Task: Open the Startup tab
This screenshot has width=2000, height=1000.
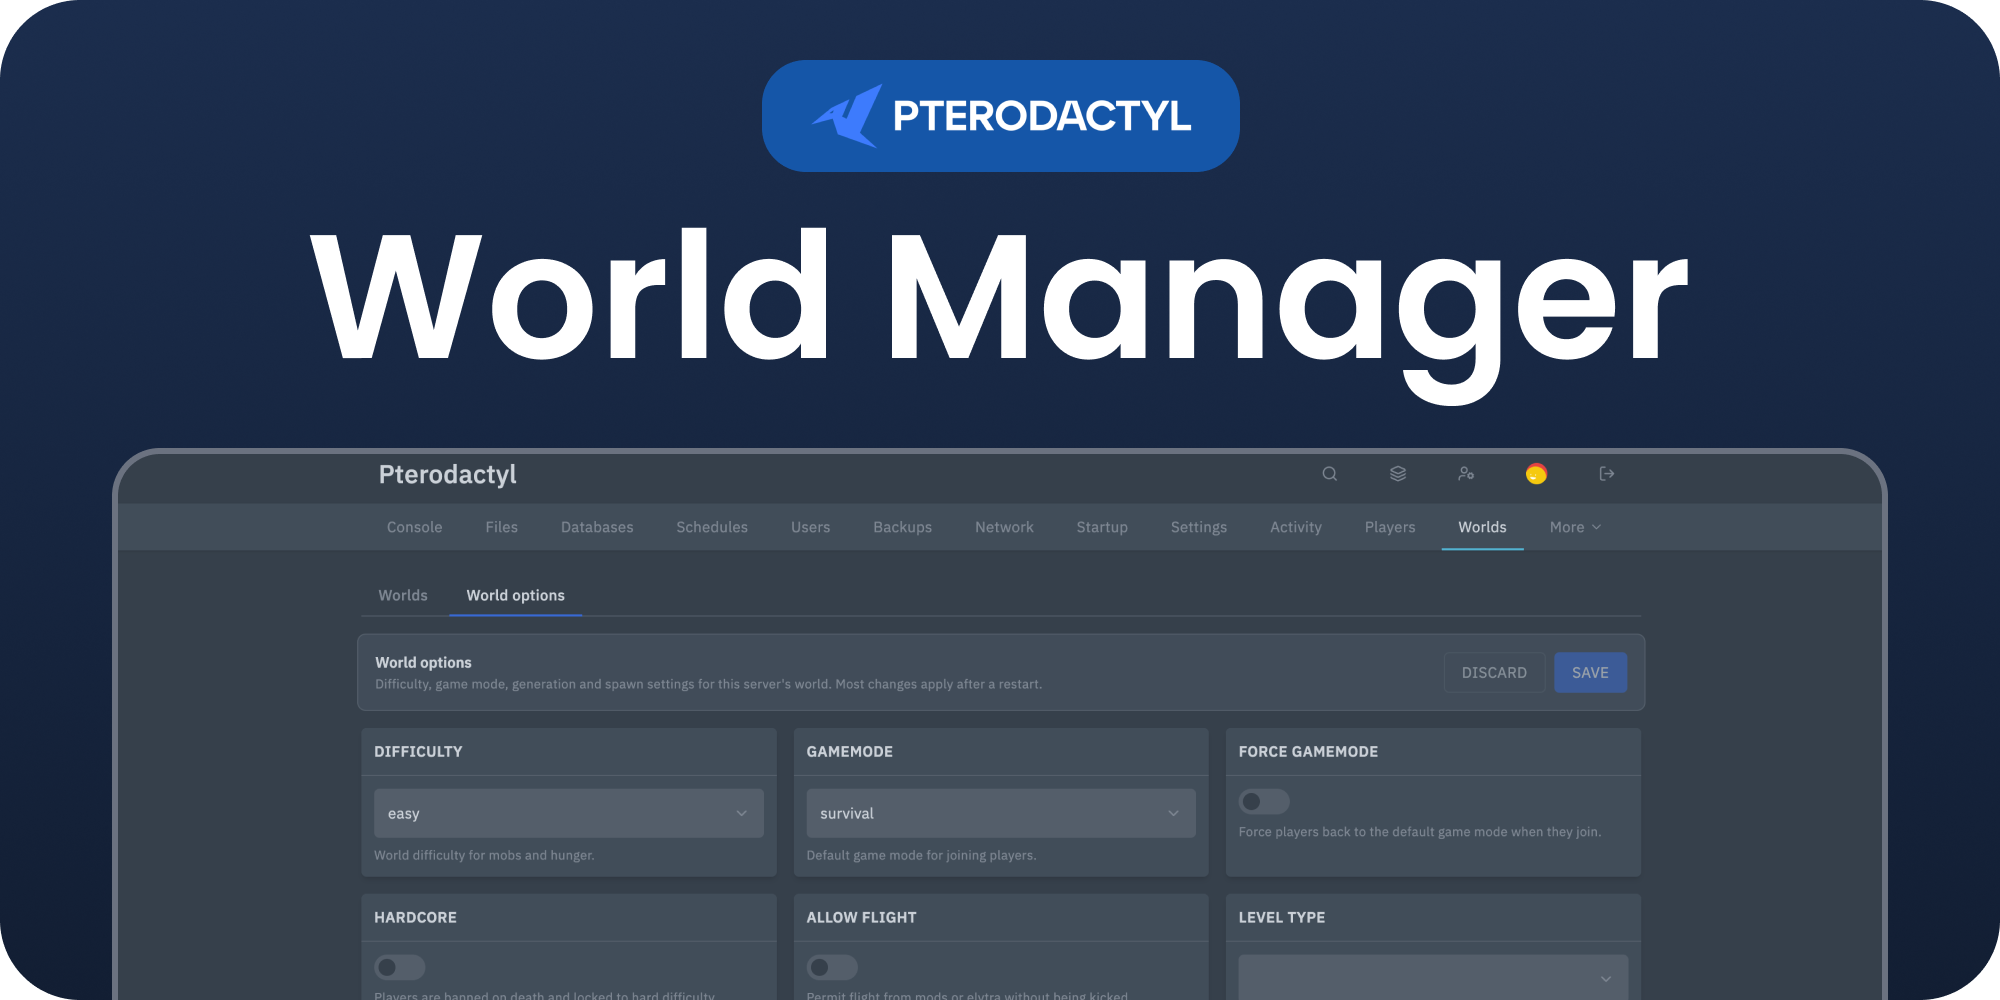Action: 1102,527
